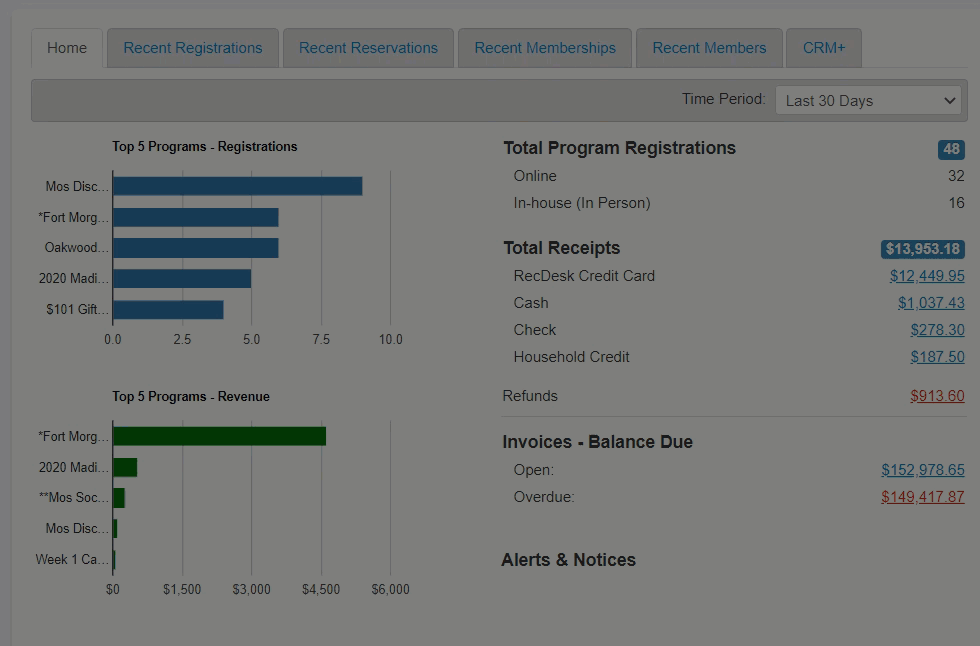Viewport: 980px width, 646px height.
Task: Click the Mos Disc registrations bar
Action: click(x=237, y=186)
